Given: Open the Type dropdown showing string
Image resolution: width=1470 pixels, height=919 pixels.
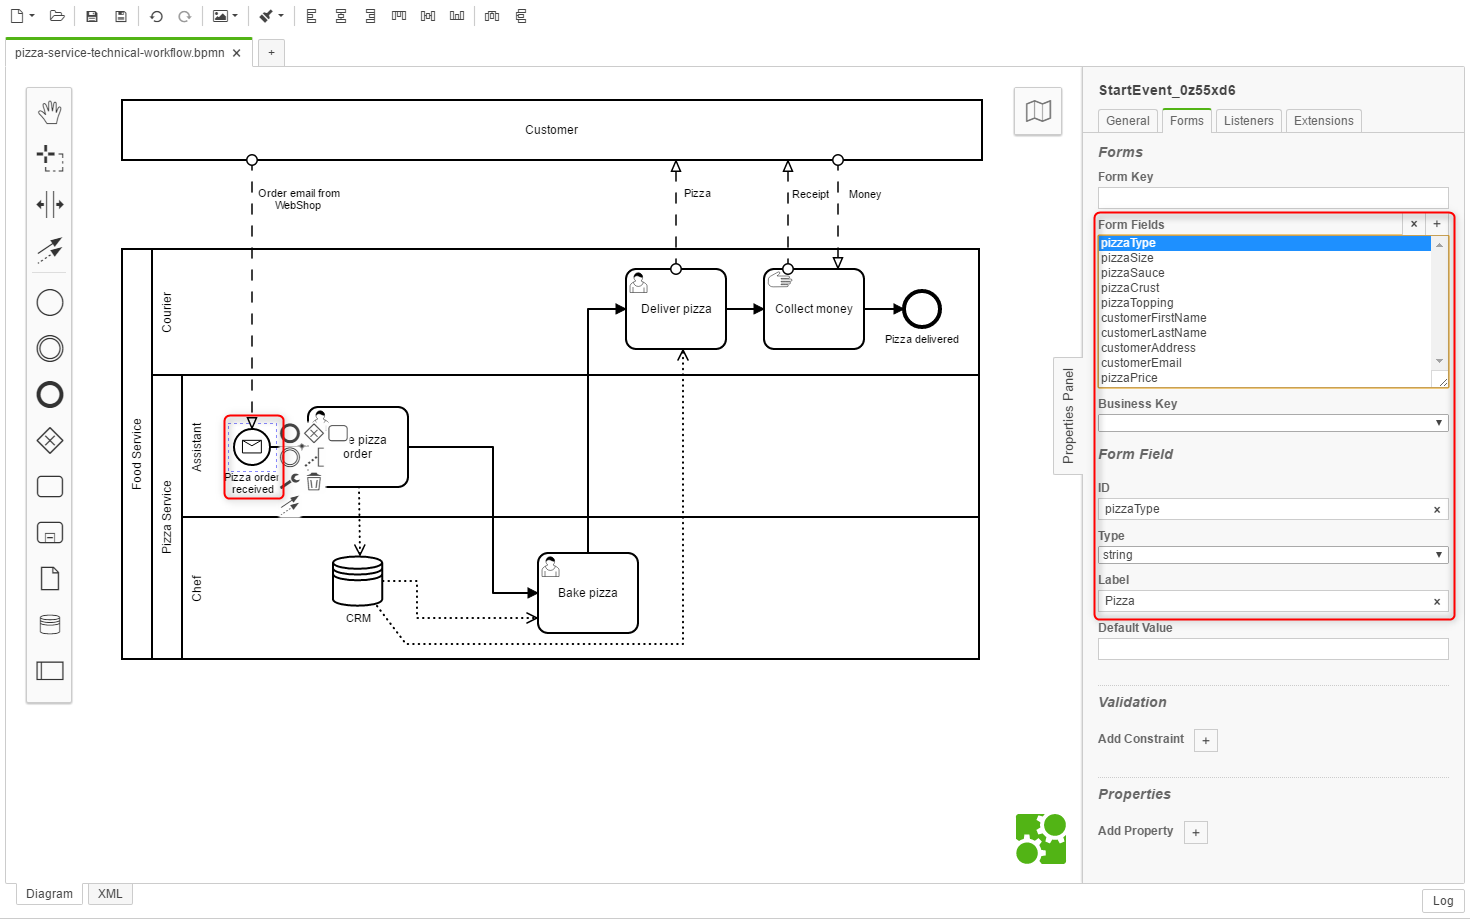Looking at the screenshot, I should [1272, 555].
